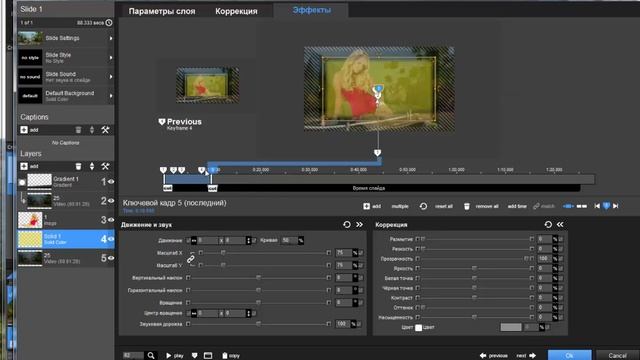640x360 pixels.
Task: Click slide time clock icon
Action: 109,23
